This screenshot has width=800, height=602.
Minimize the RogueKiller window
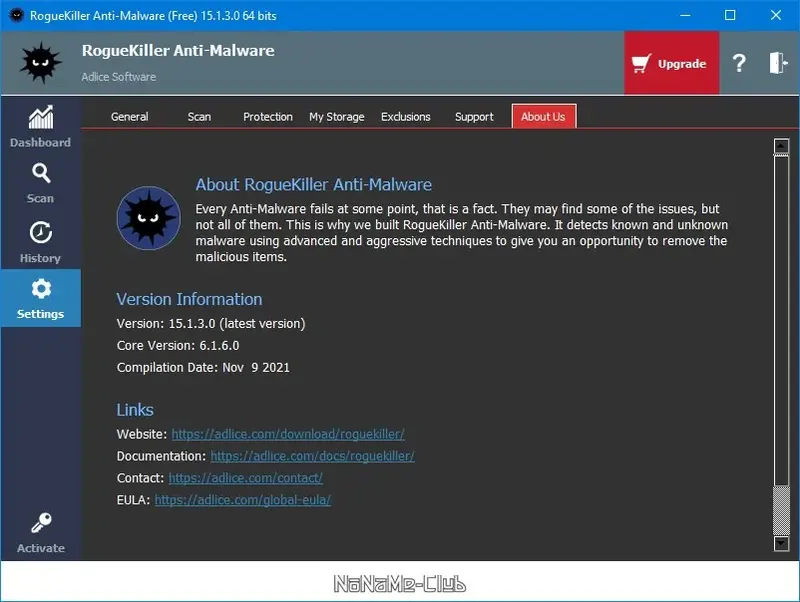click(x=685, y=15)
